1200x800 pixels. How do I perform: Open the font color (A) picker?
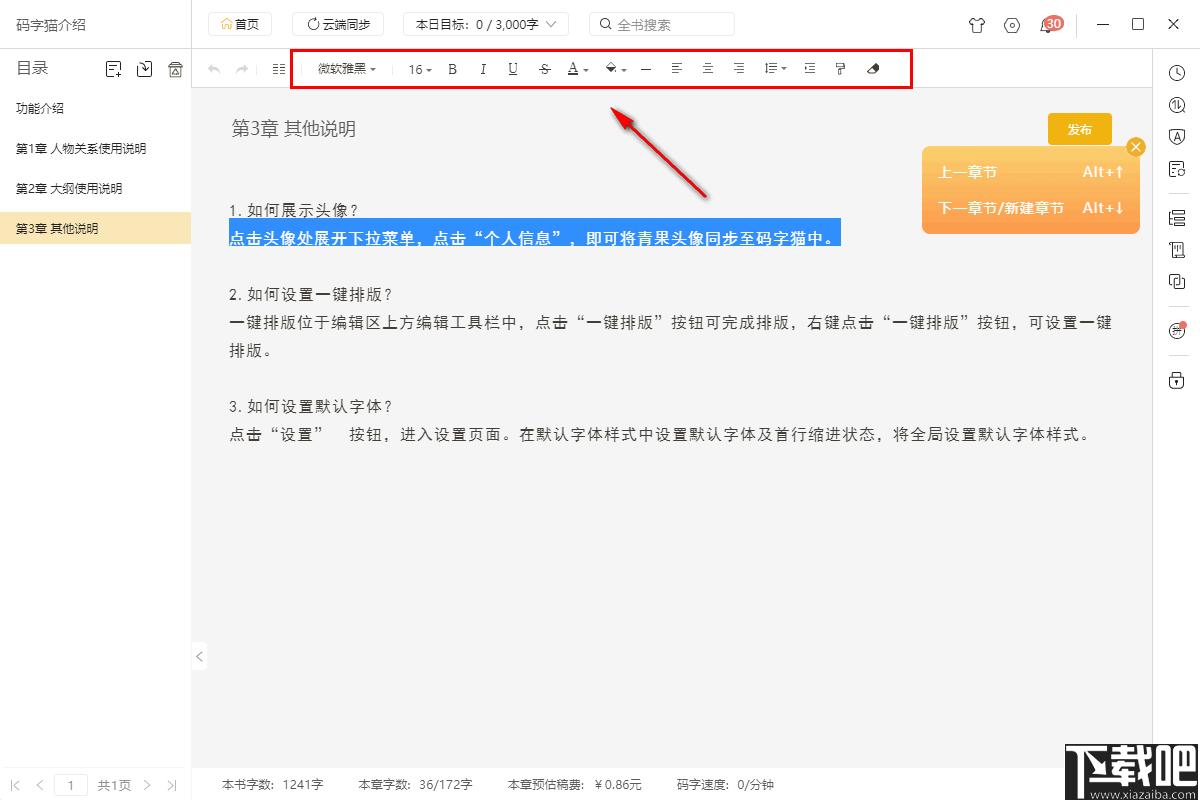[577, 69]
